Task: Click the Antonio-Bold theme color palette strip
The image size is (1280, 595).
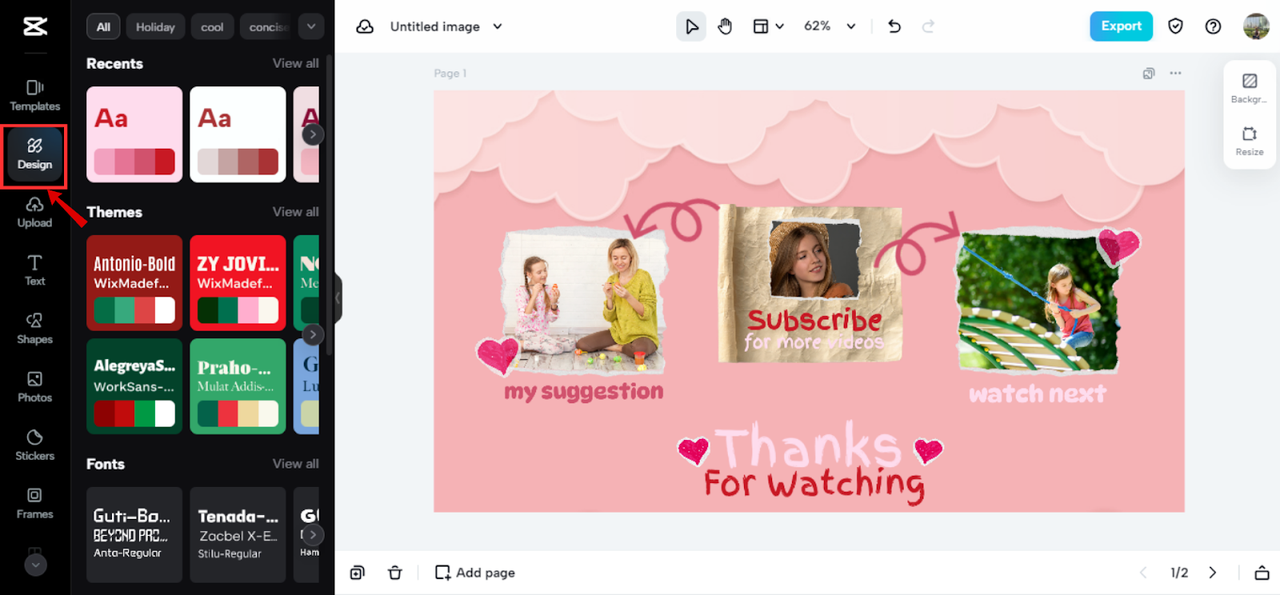Action: (135, 310)
